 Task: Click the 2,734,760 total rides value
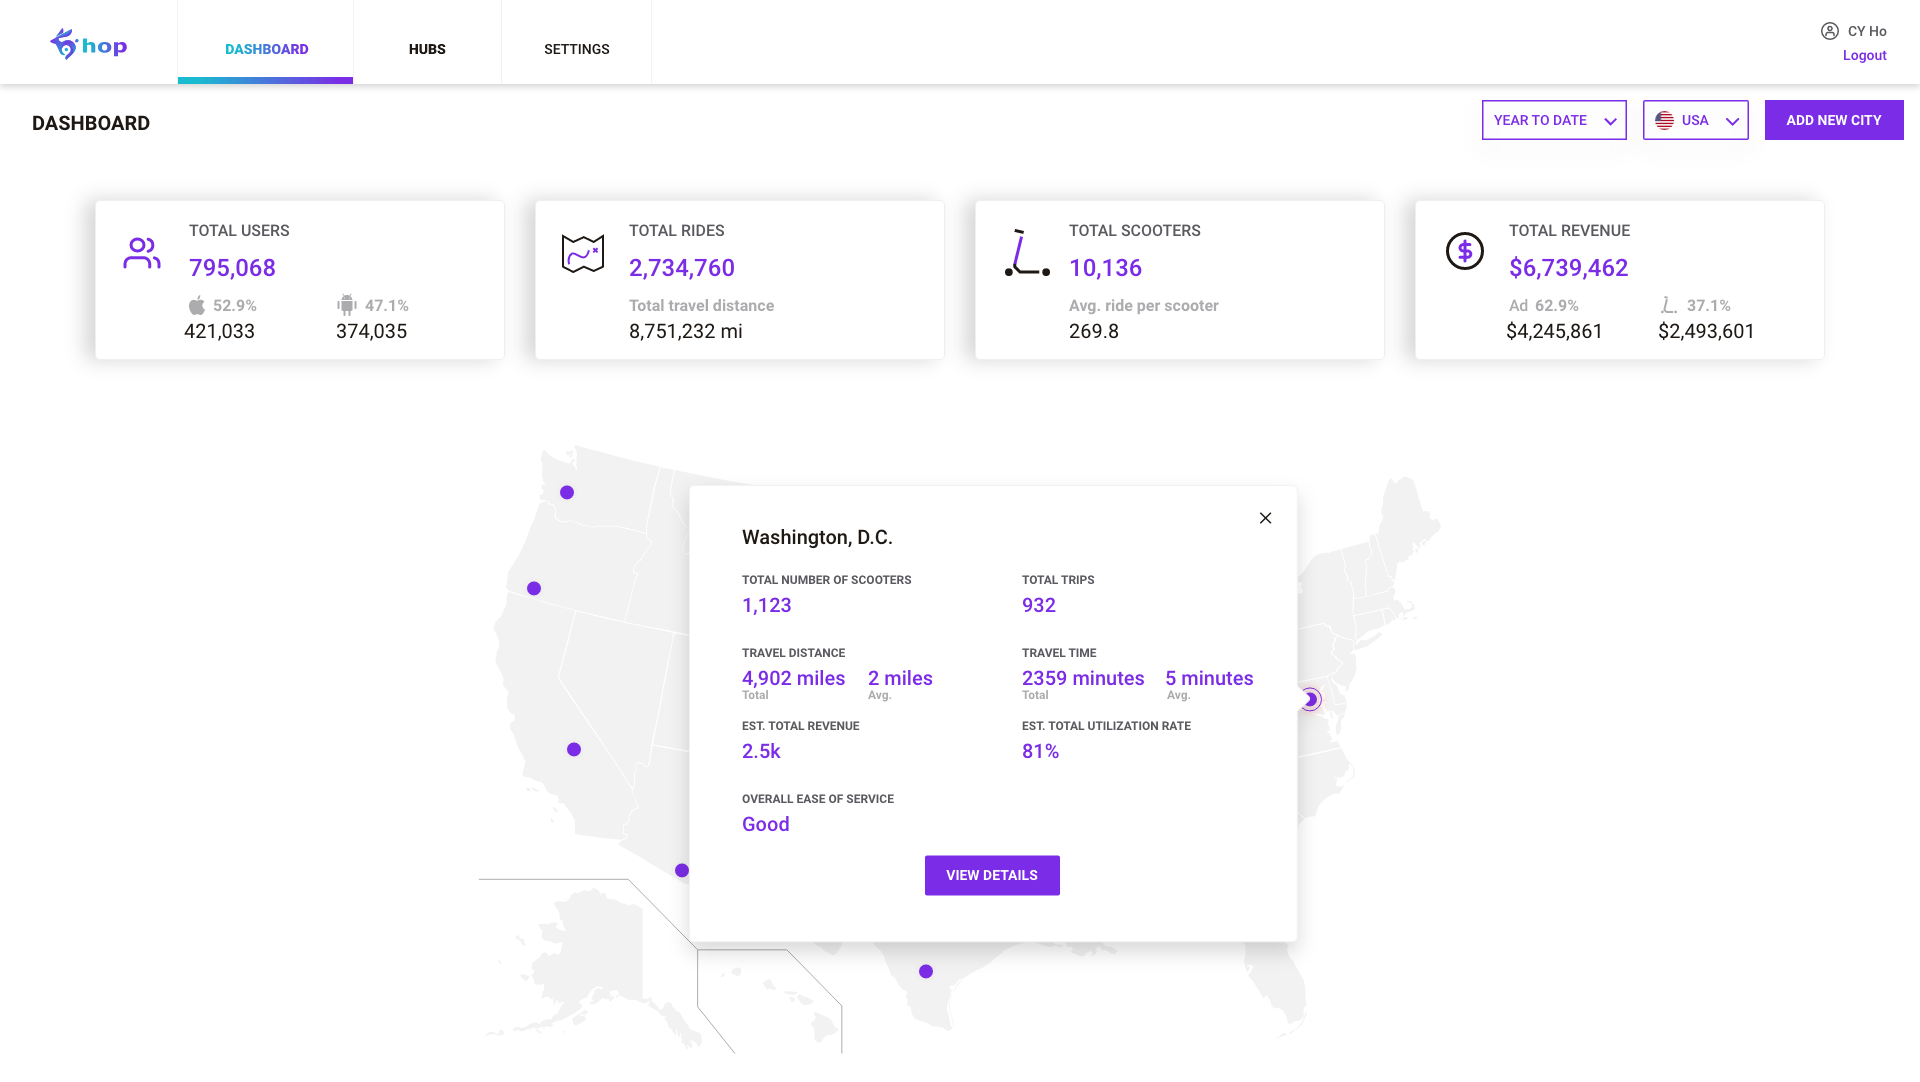click(682, 268)
